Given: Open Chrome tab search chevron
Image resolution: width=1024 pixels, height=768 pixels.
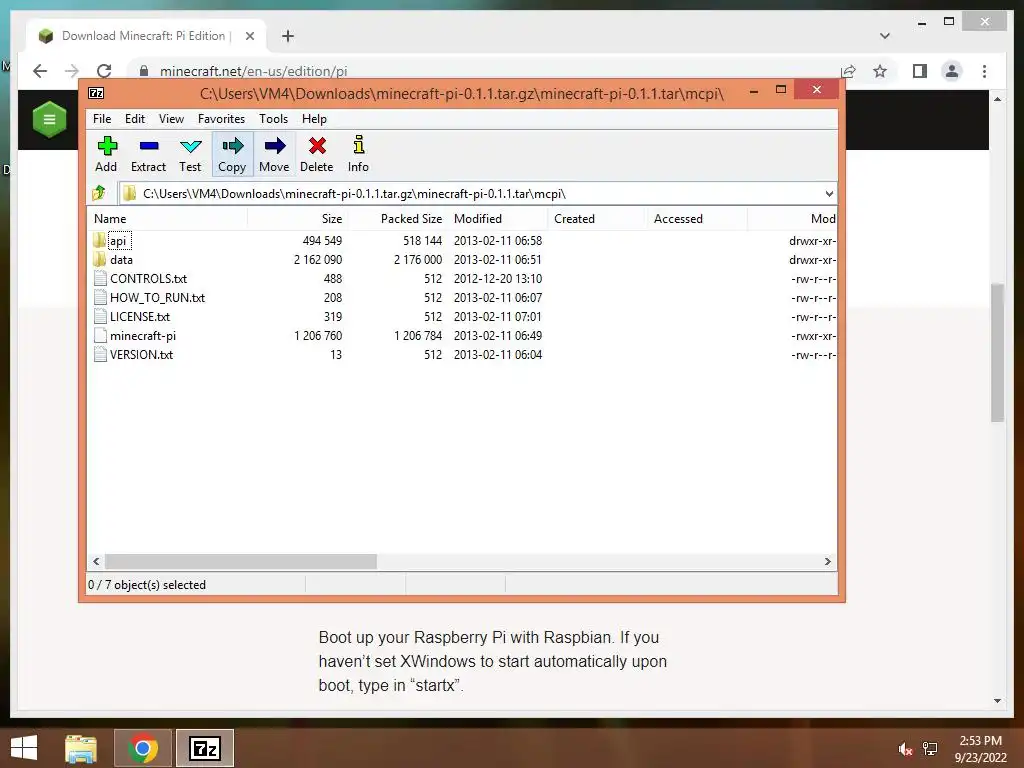Looking at the screenshot, I should [x=885, y=36].
